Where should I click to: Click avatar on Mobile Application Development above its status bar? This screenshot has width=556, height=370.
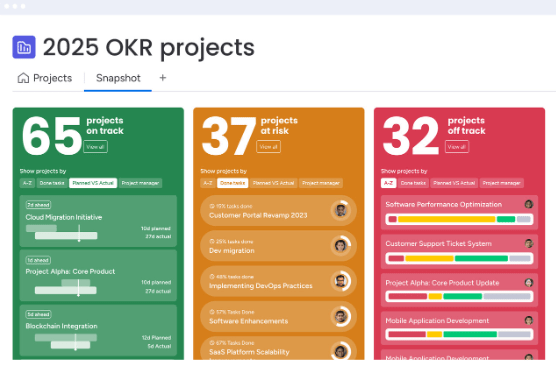click(x=529, y=320)
